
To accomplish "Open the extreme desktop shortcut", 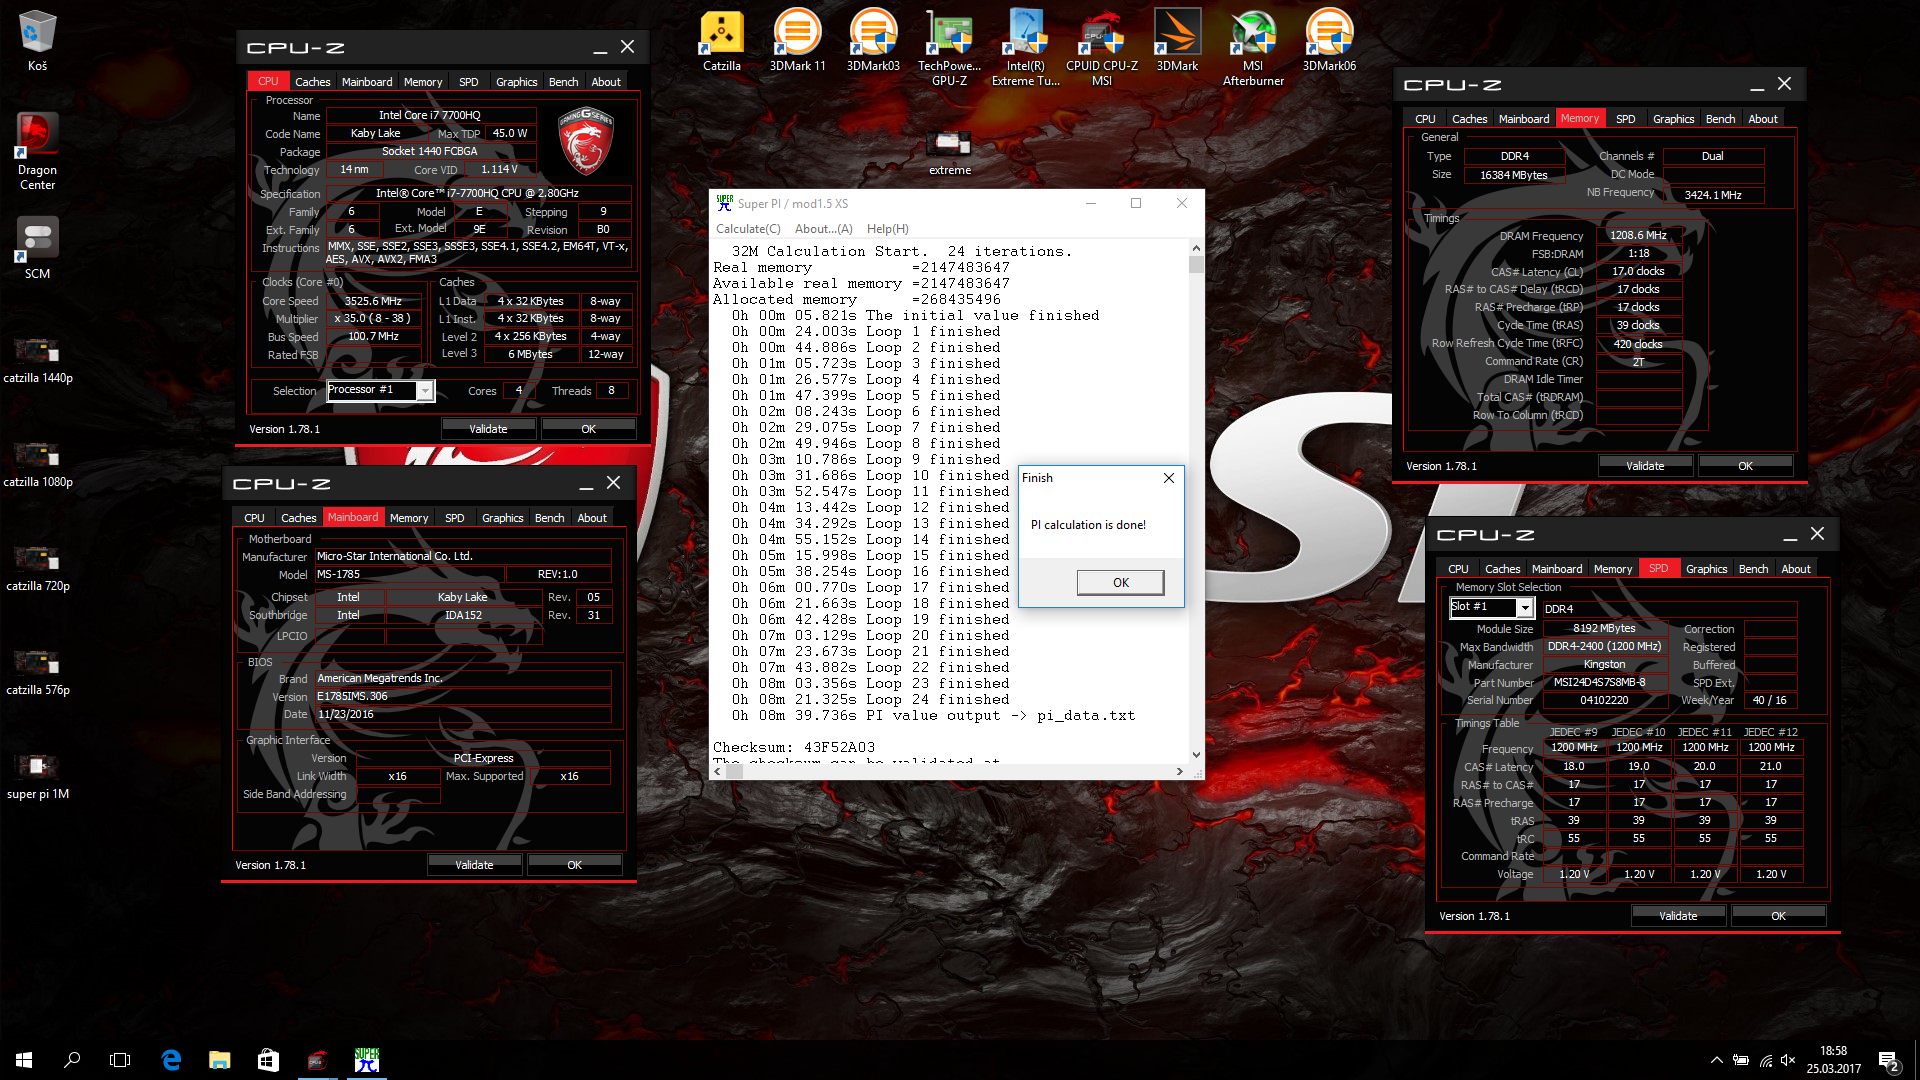I will point(949,152).
